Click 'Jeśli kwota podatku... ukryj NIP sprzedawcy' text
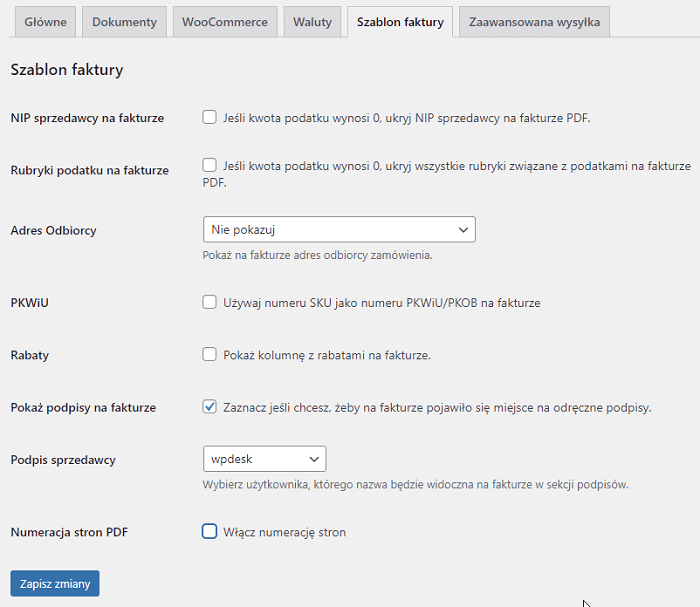This screenshot has height=607, width=700. [407, 118]
